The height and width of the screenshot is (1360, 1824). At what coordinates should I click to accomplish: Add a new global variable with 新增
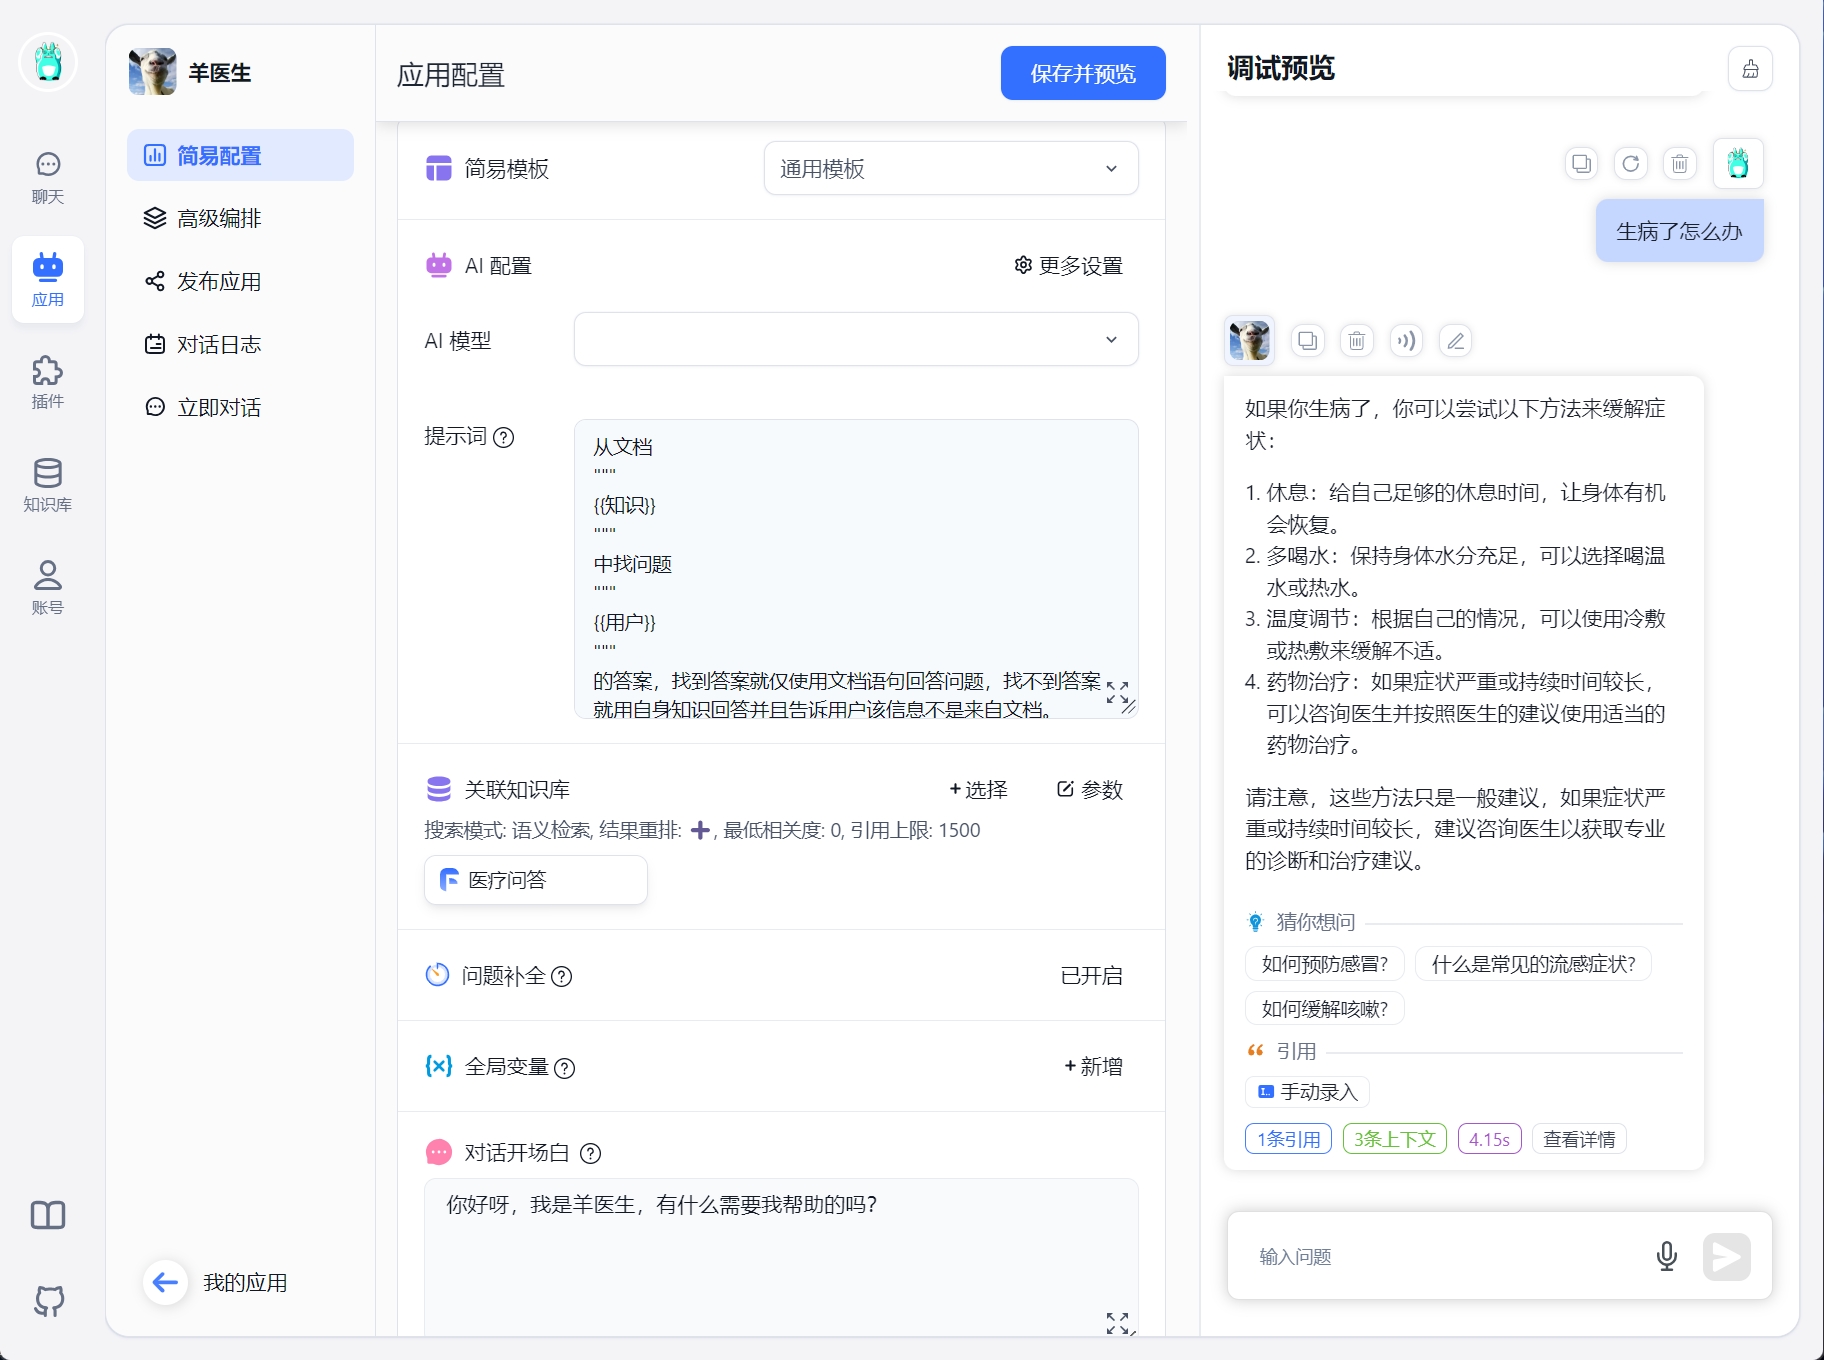pos(1093,1066)
